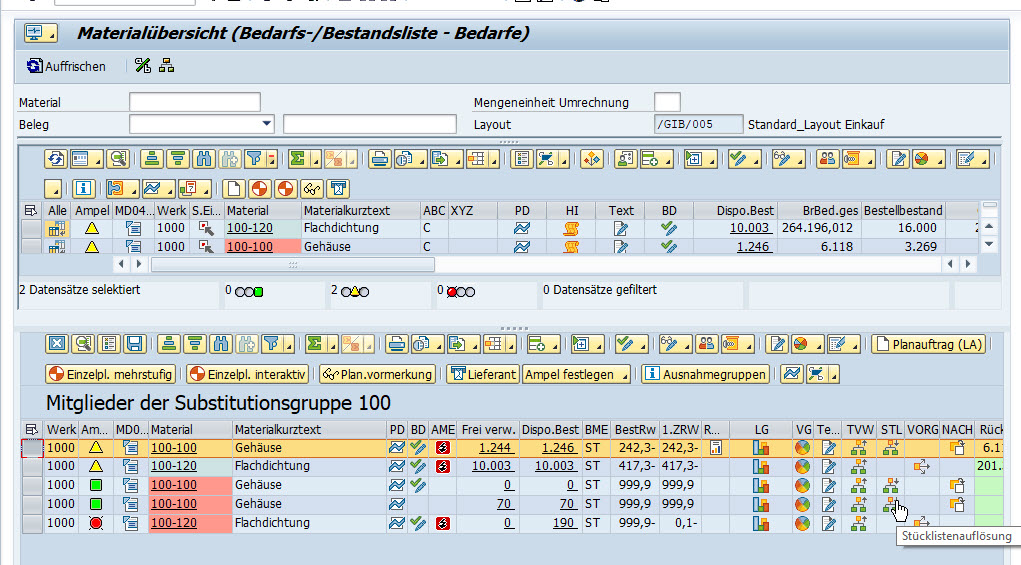
Task: Select first Gehäuse row in lower table
Action: 33,448
